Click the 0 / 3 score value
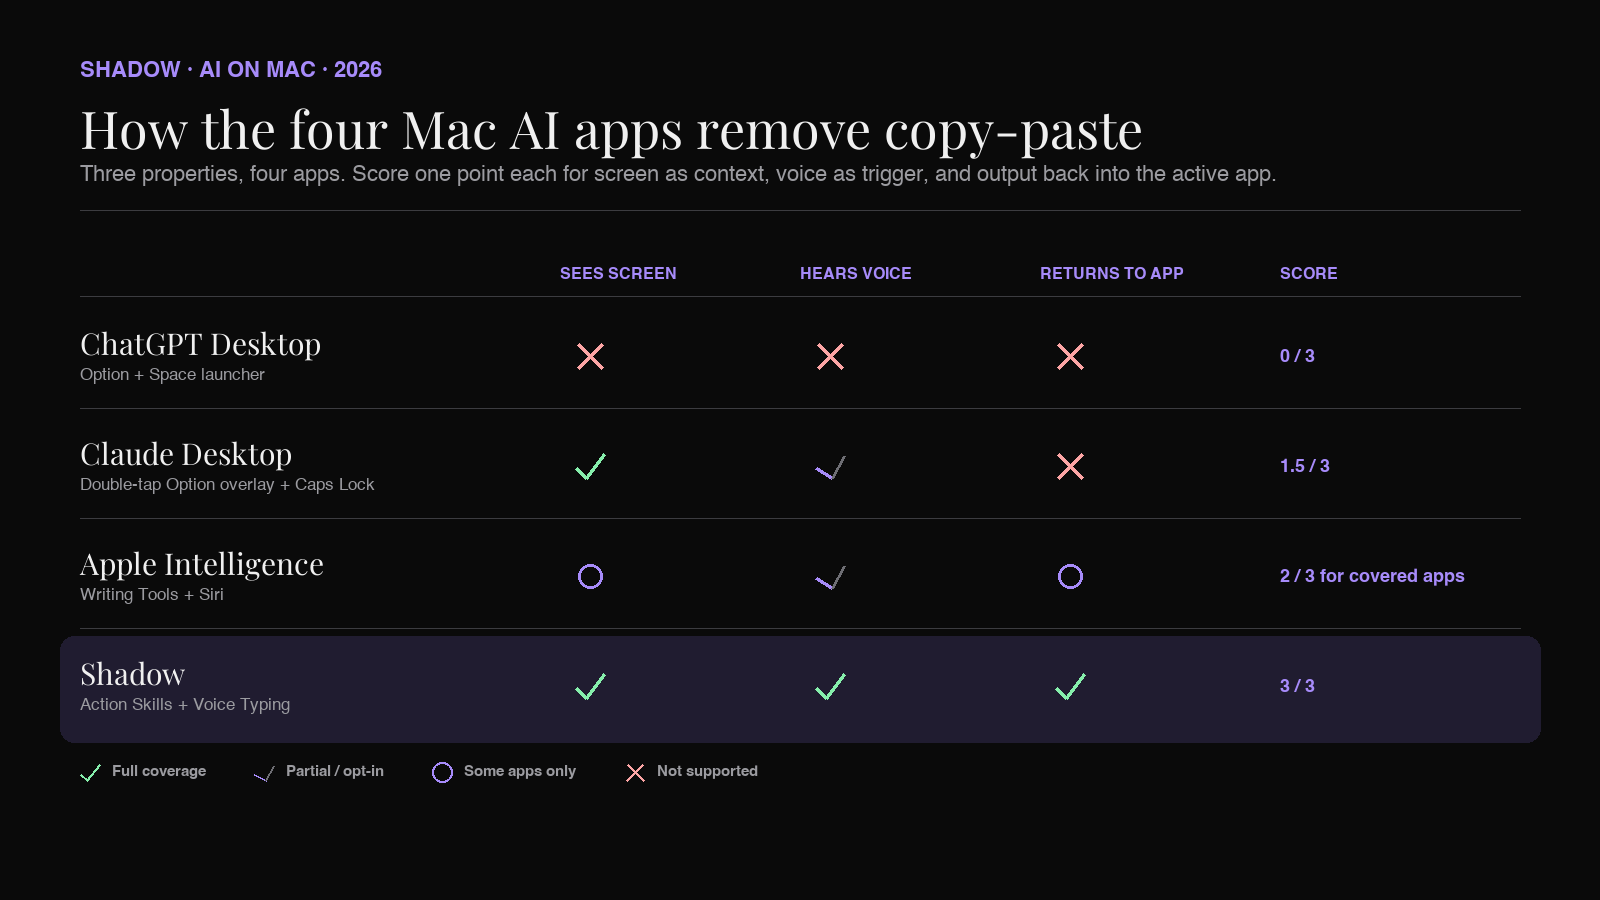1600x900 pixels. (x=1297, y=356)
